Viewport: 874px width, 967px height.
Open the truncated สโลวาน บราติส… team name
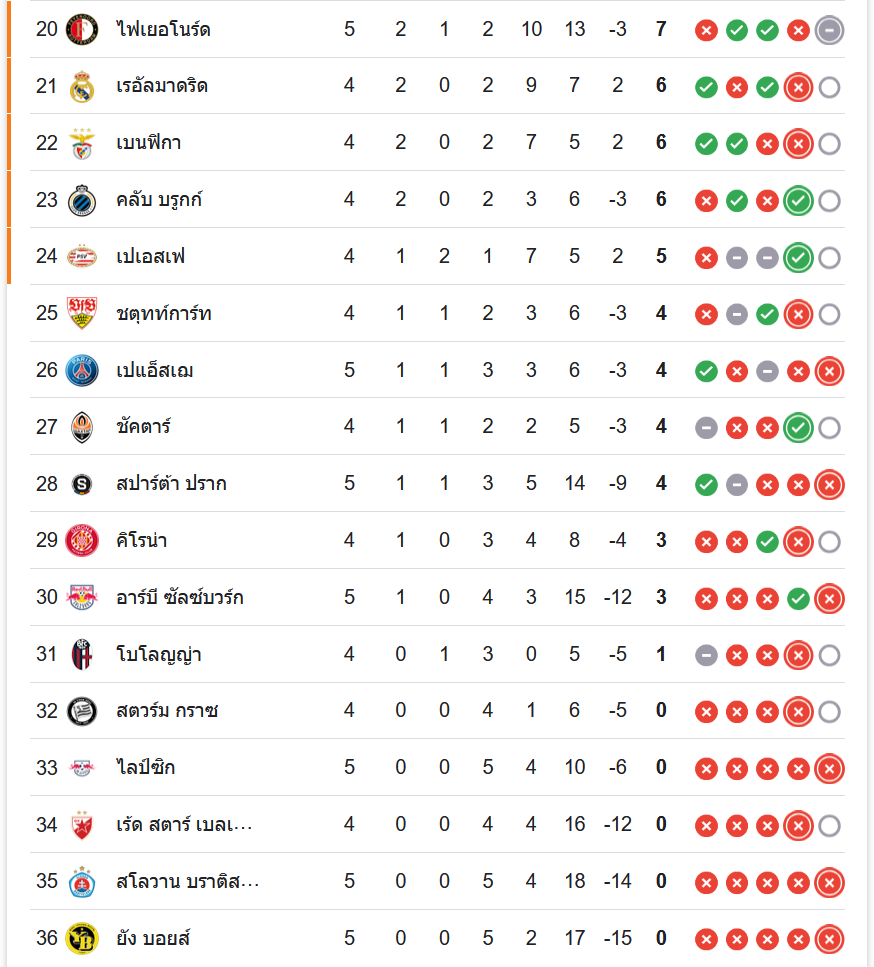pyautogui.click(x=187, y=882)
